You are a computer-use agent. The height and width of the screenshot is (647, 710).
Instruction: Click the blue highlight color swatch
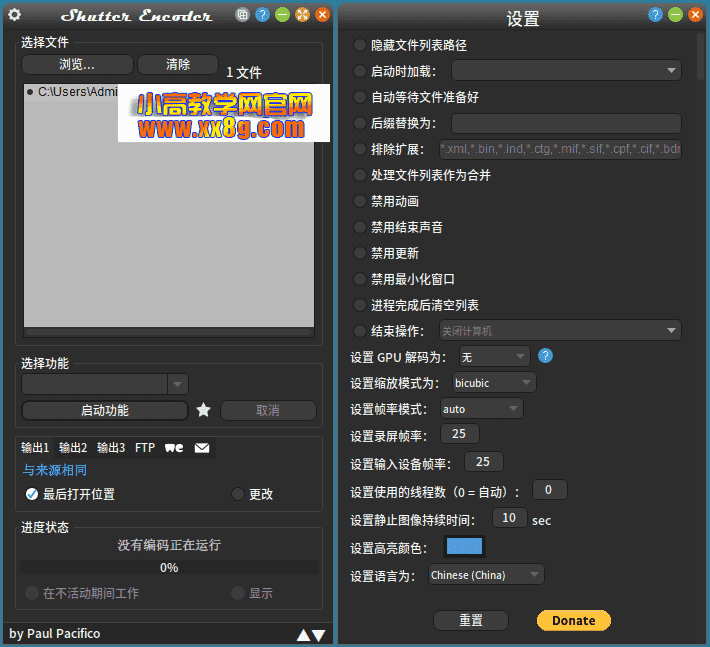[464, 546]
